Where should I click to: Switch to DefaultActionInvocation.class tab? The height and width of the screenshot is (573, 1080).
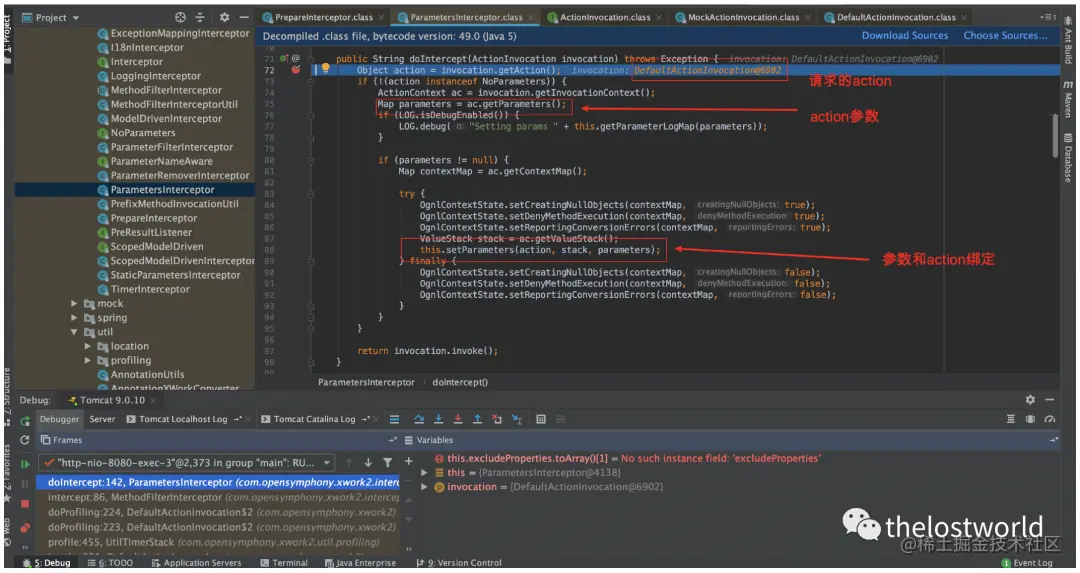(x=895, y=17)
